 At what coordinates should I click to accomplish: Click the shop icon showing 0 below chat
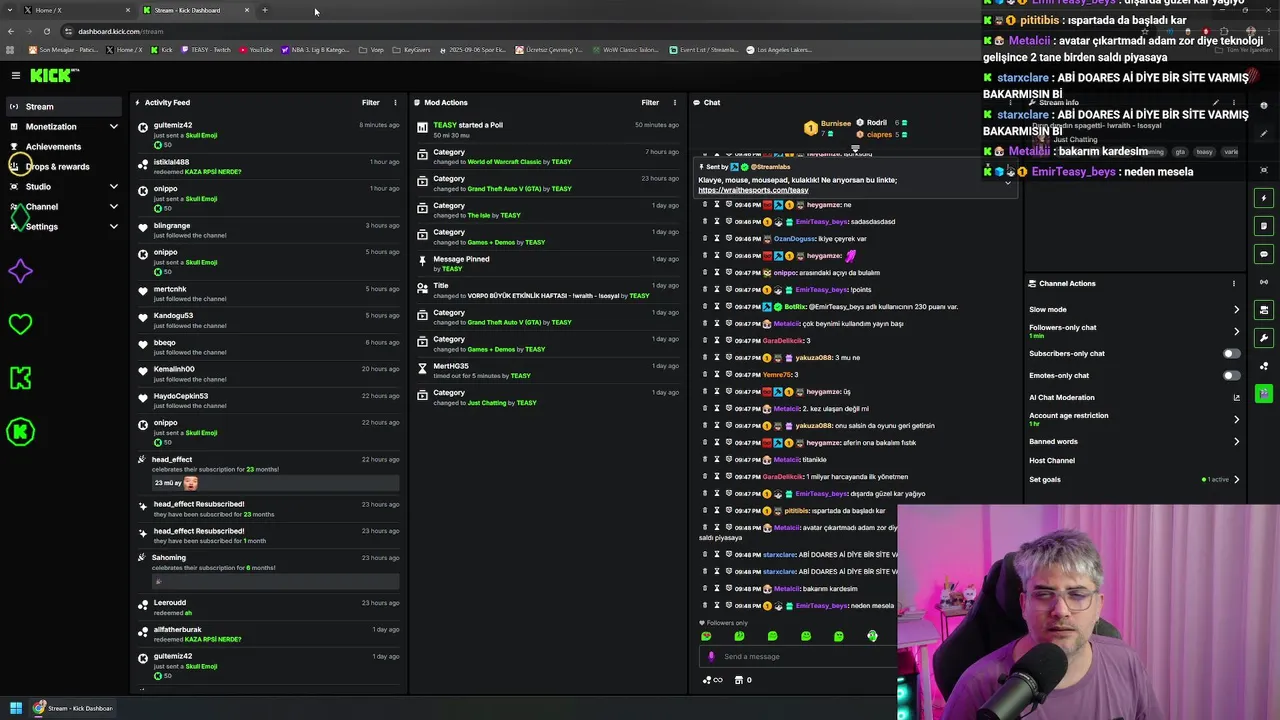pyautogui.click(x=743, y=680)
